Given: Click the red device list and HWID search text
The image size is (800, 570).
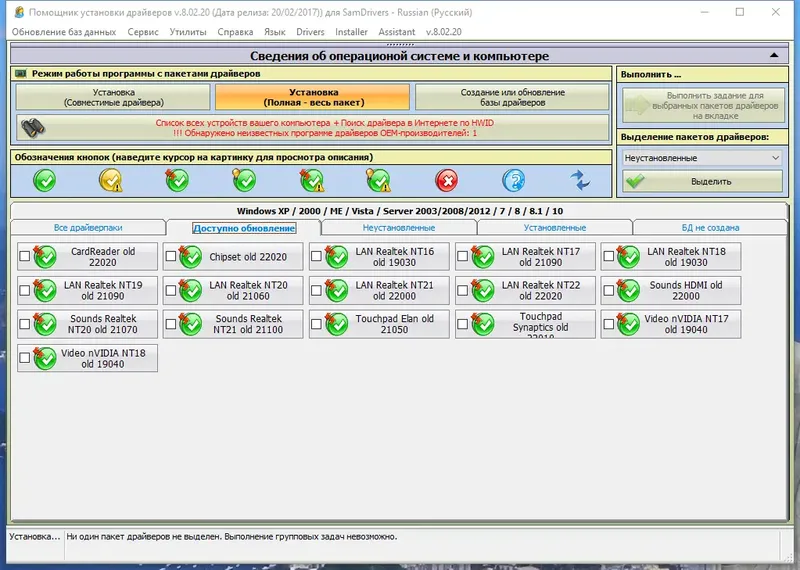Looking at the screenshot, I should pyautogui.click(x=324, y=128).
